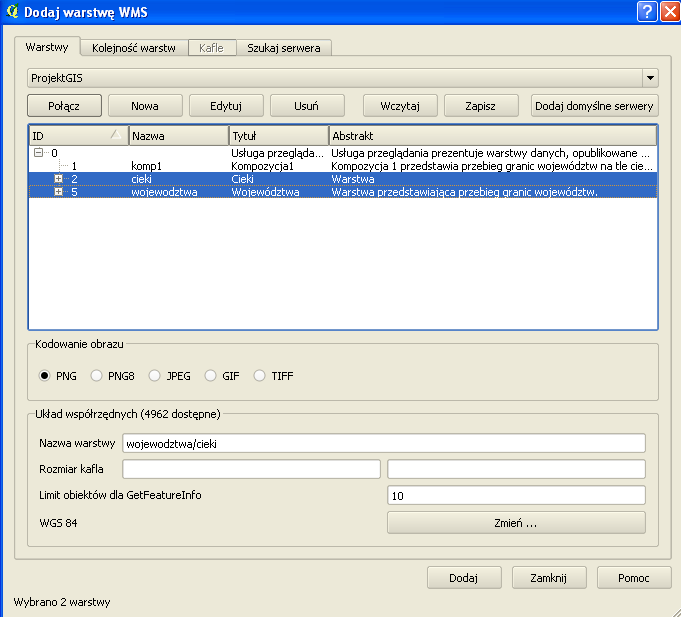Click the 'Usługa przegląda...' title cell
Viewport: 681px width, 617px height.
point(277,153)
